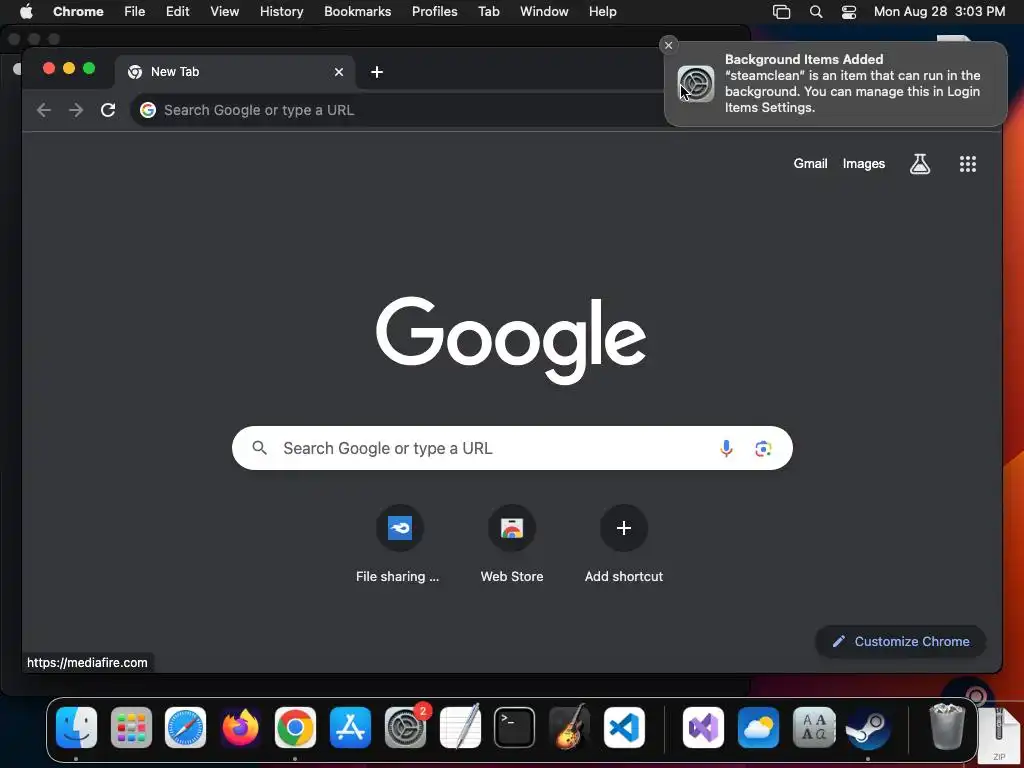Open Launchpad from the Dock
The height and width of the screenshot is (768, 1024).
point(131,728)
